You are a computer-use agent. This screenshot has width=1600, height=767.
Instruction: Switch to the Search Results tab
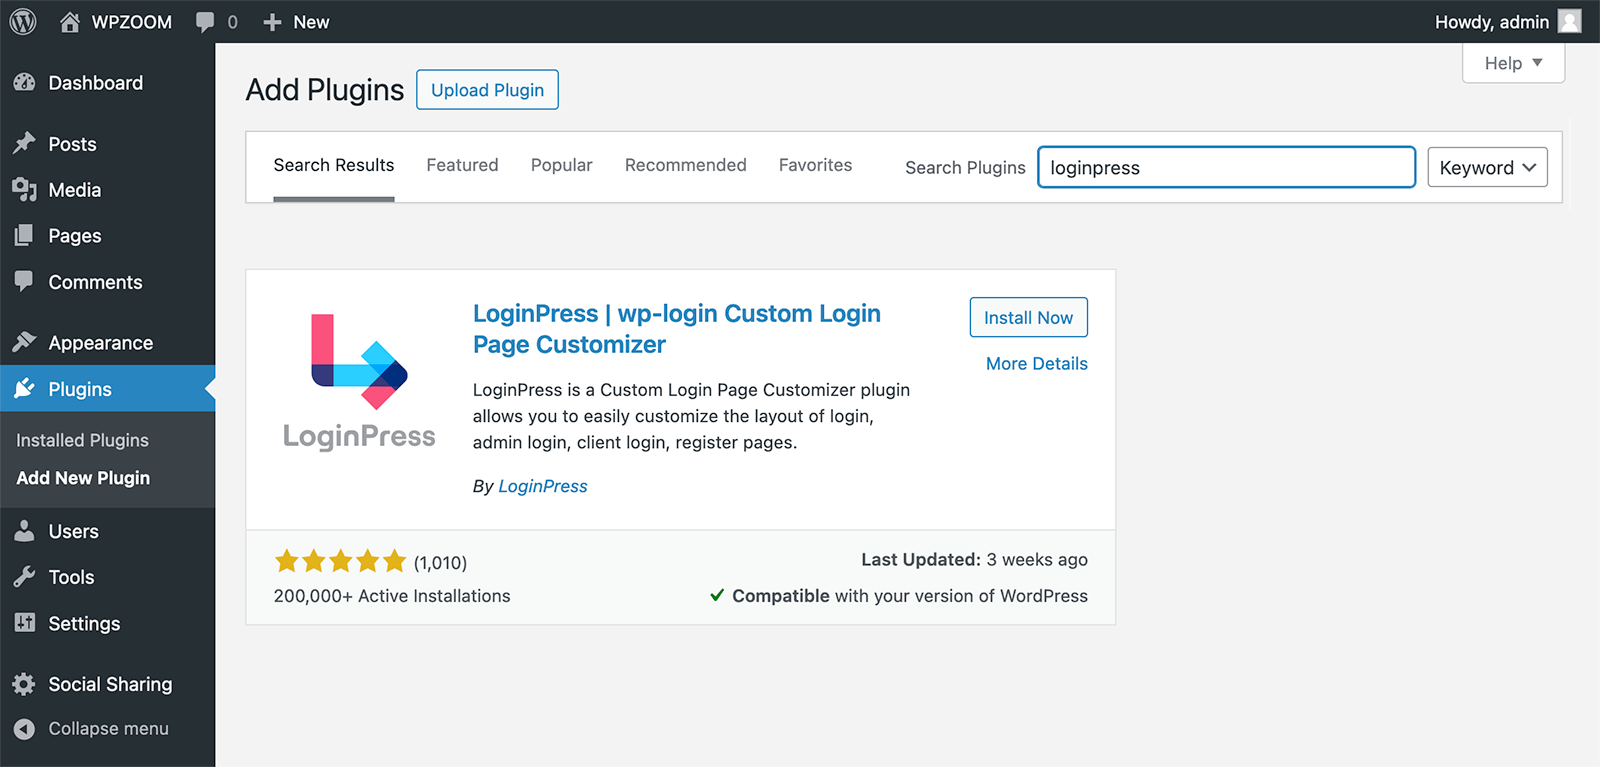[x=334, y=166]
